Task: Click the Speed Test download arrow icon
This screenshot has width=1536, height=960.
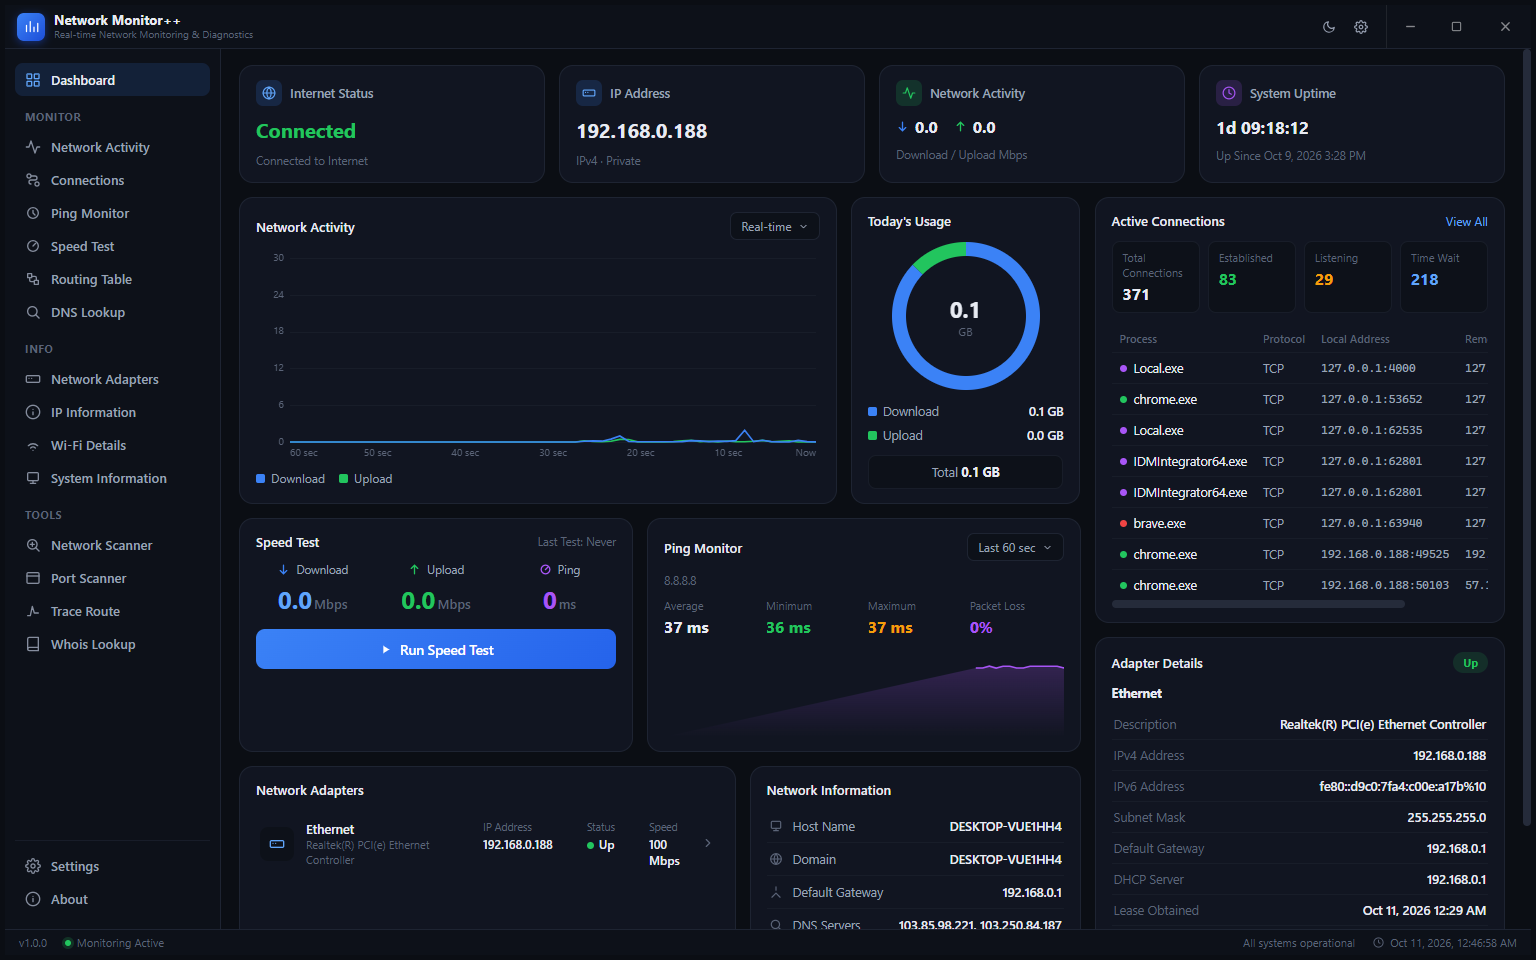Action: click(283, 570)
